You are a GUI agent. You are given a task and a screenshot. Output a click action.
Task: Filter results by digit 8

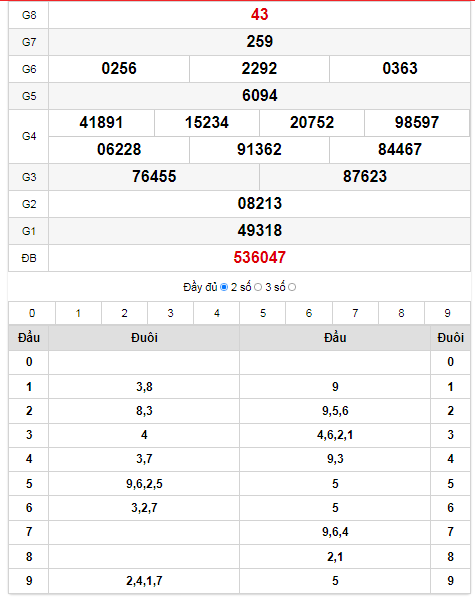coord(401,313)
